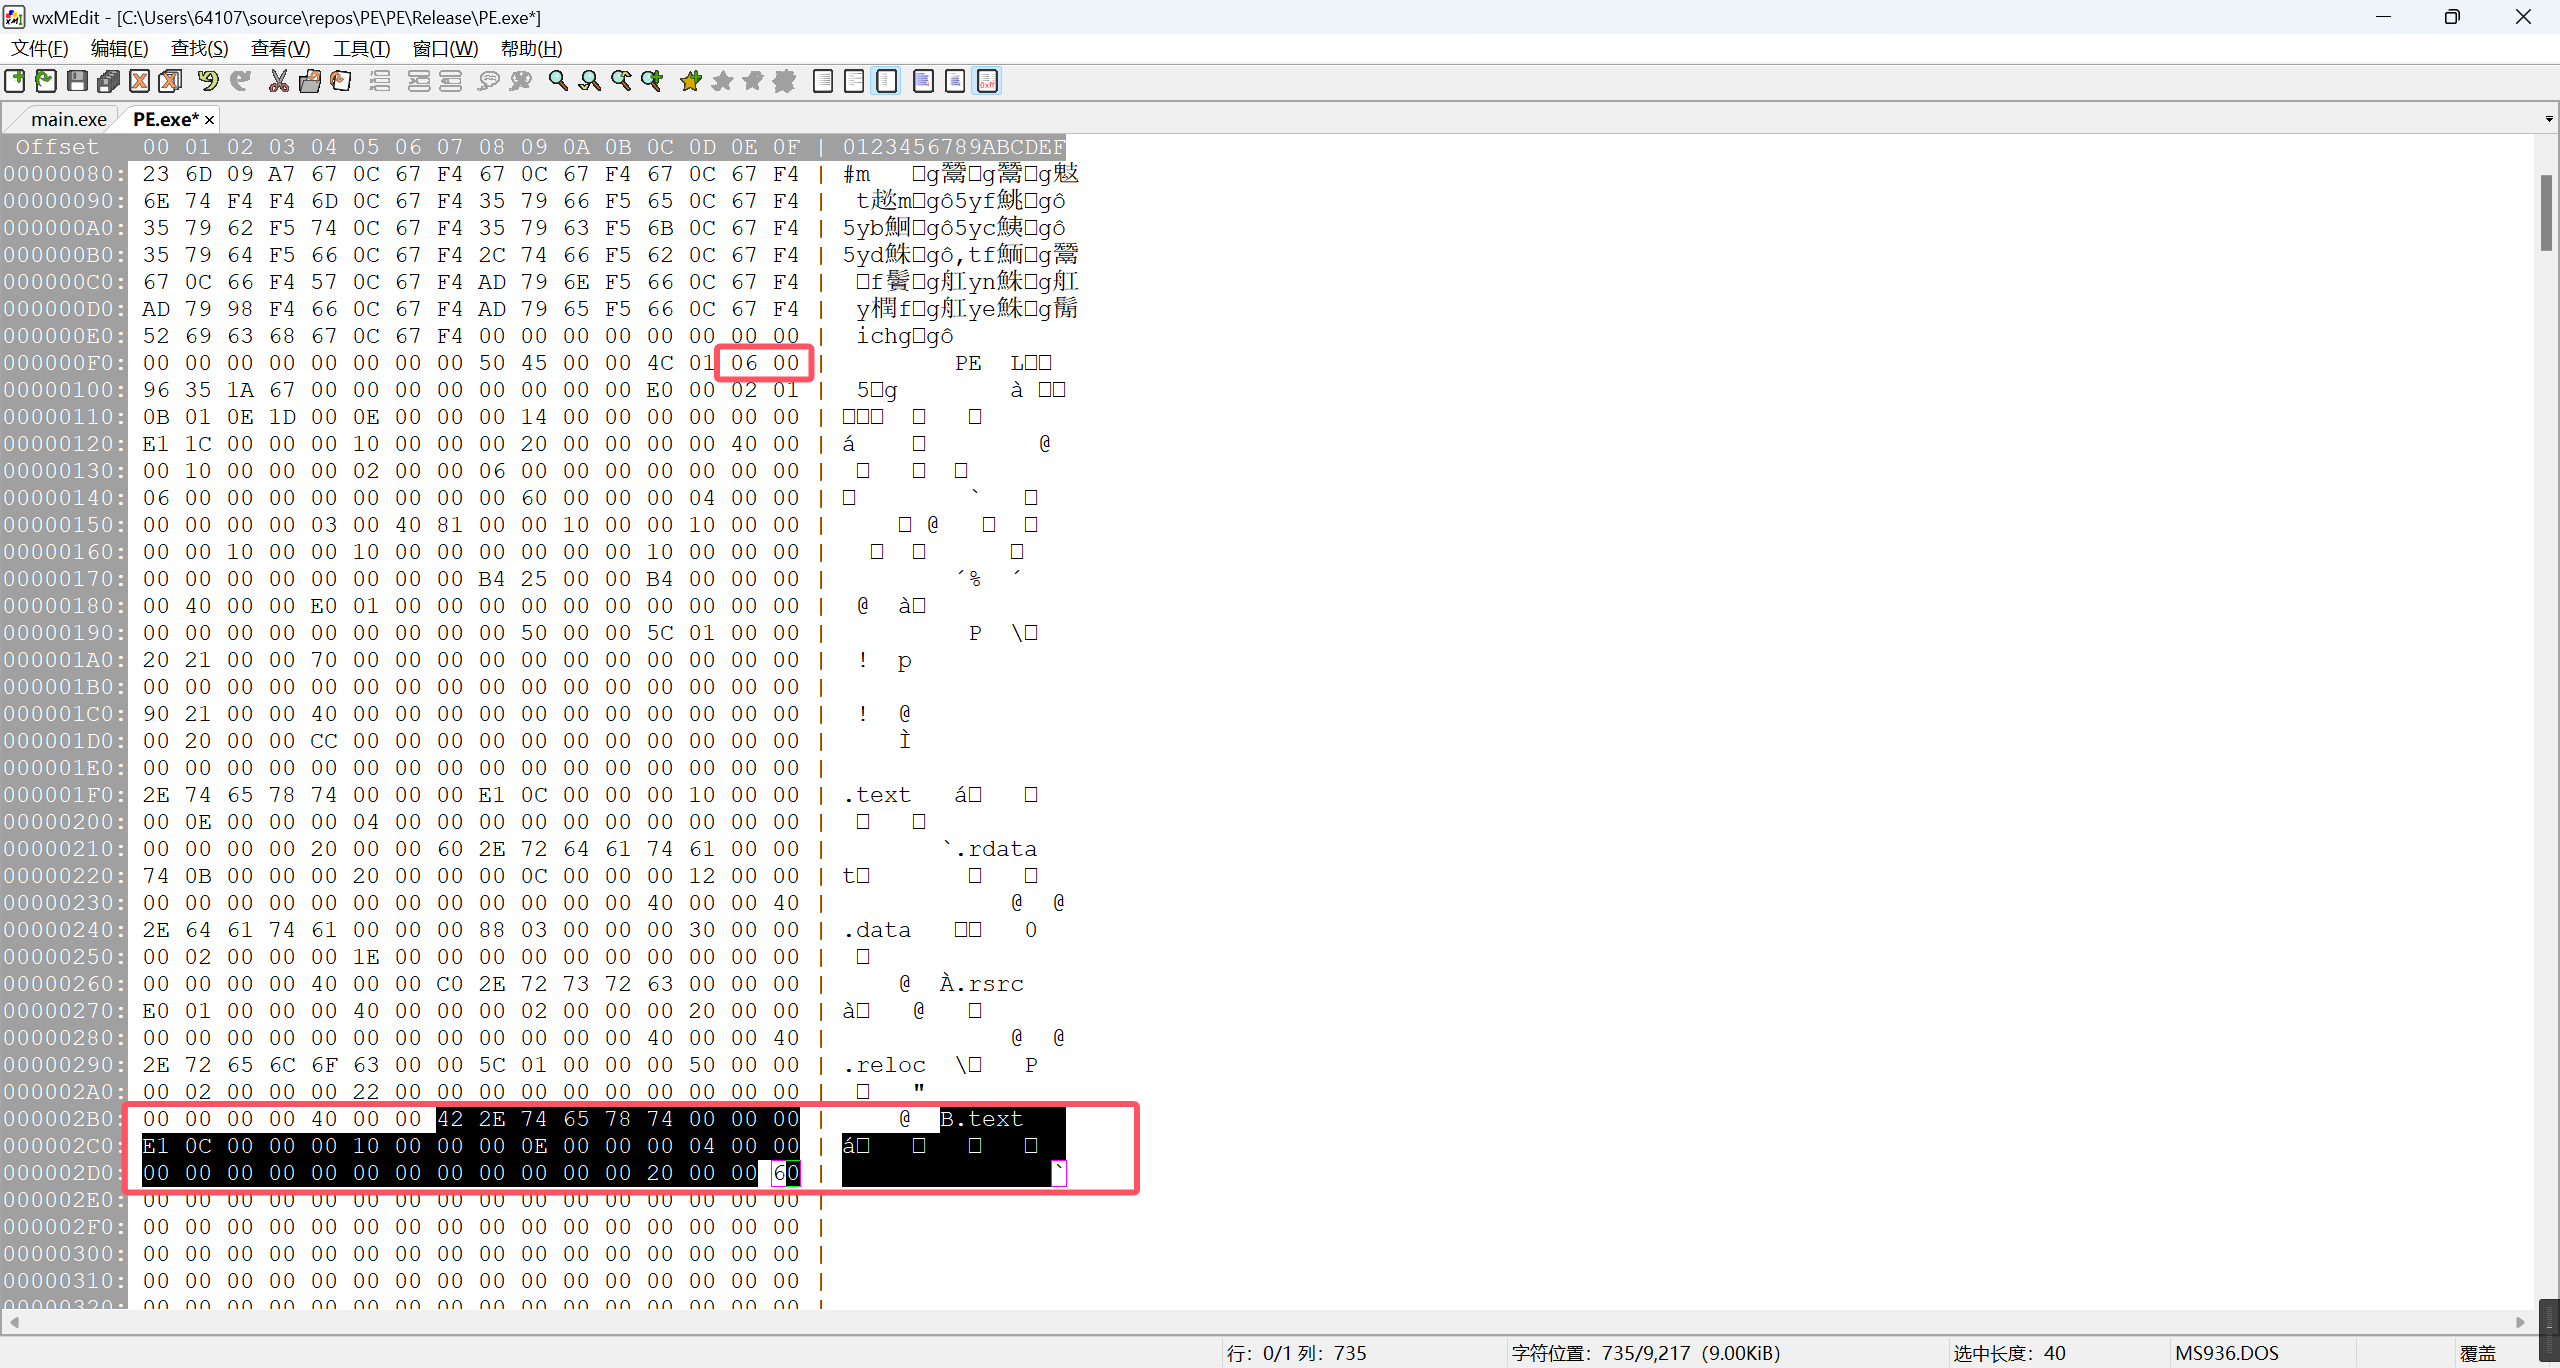Click encoding MS936.DOS in status bar
The height and width of the screenshot is (1368, 2560).
2227,1353
